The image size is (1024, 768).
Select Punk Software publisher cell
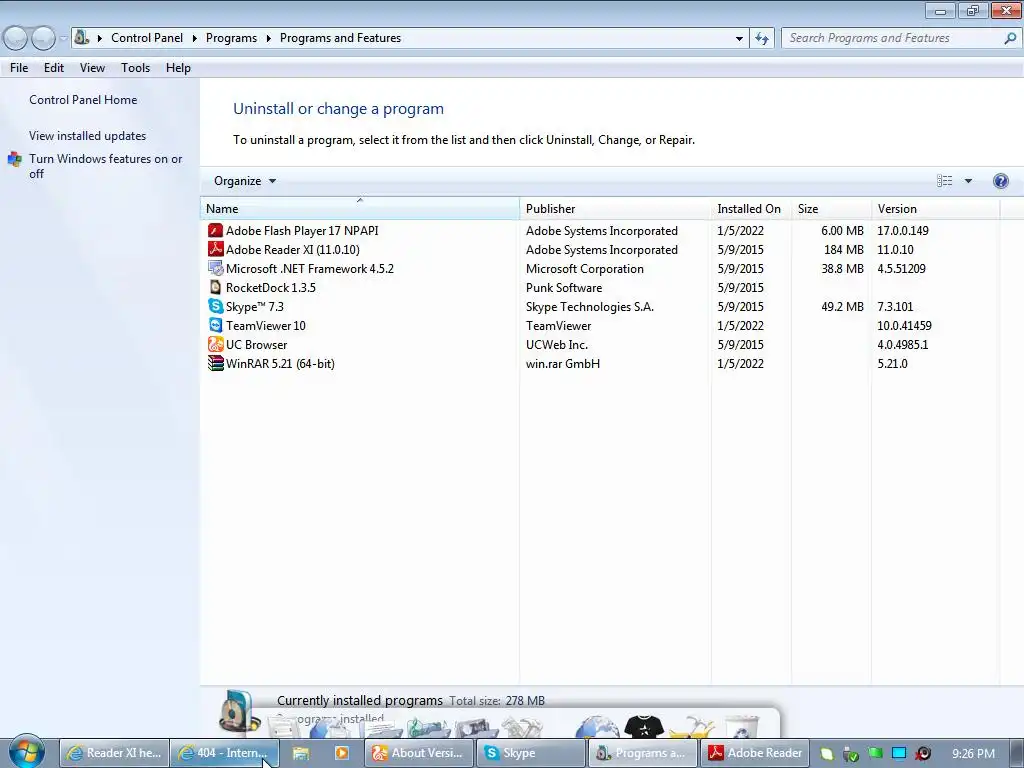(x=564, y=287)
